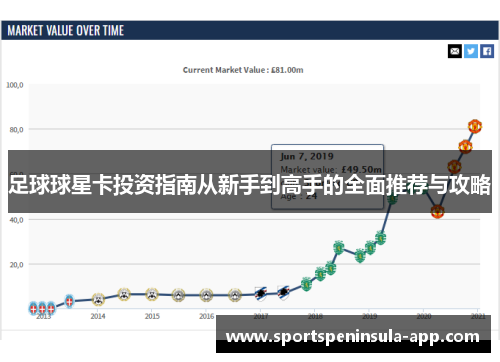
Task: Click the 'Jun 7, 2019' tooltip date
Action: pyautogui.click(x=307, y=156)
